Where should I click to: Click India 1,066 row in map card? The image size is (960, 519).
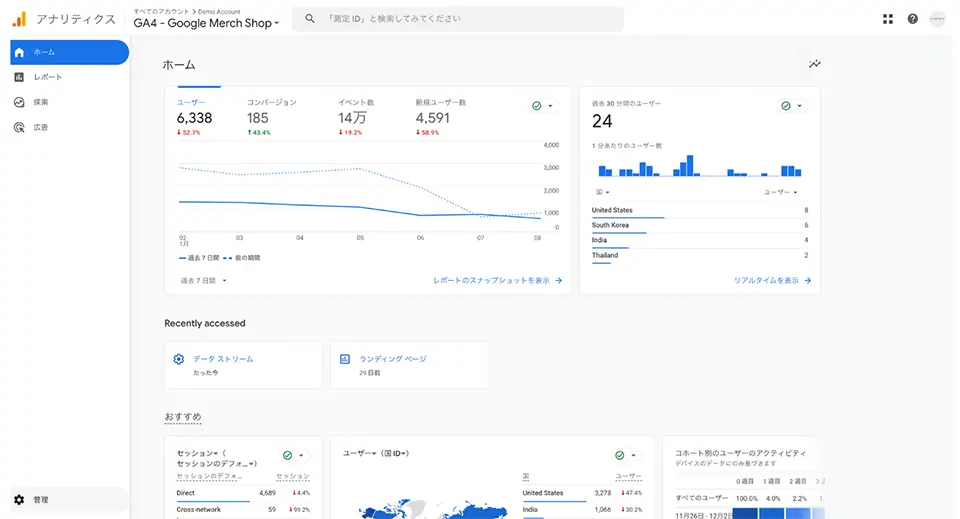(582, 509)
